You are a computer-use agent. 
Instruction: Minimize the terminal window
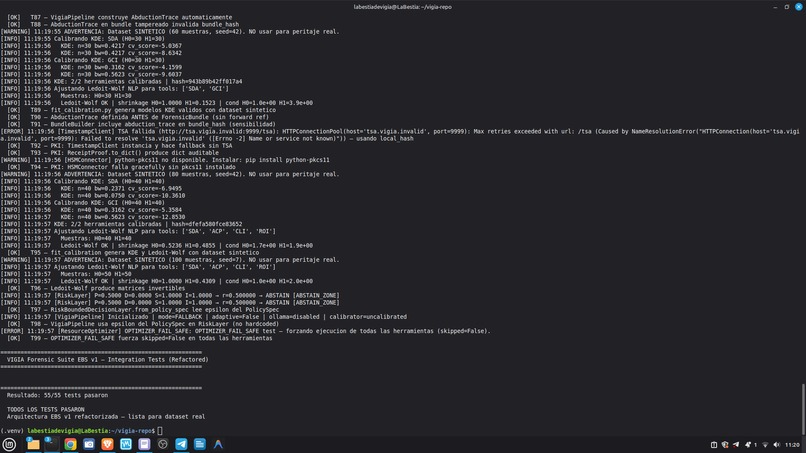tap(775, 7)
